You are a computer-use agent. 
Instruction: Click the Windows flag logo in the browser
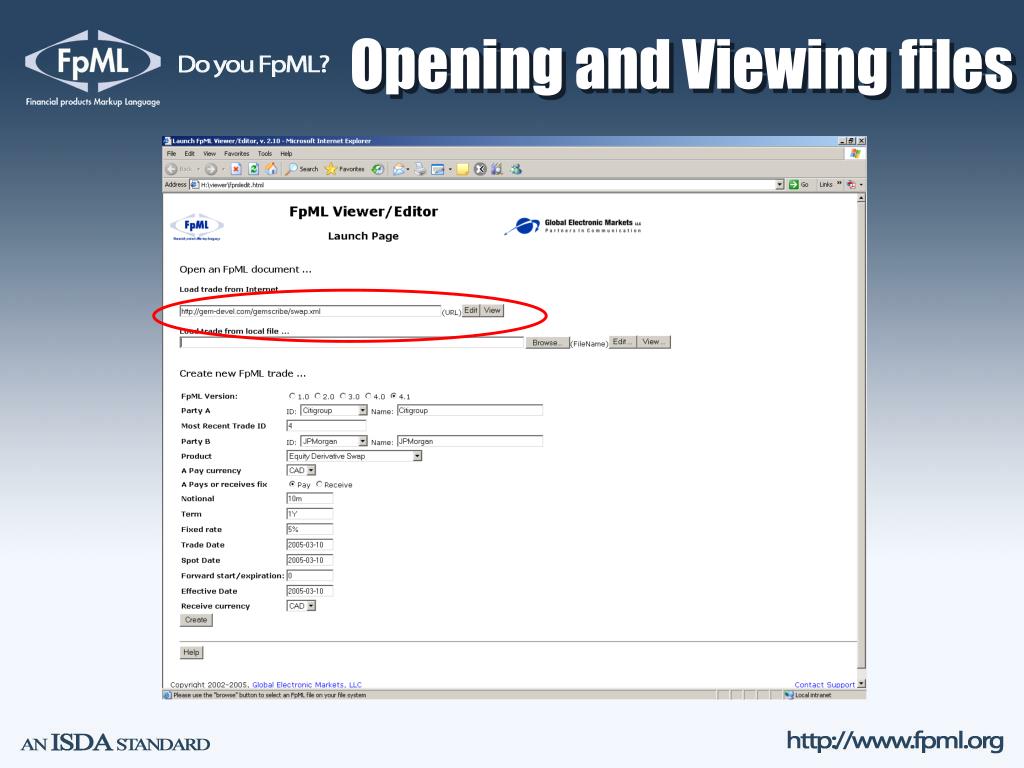[x=855, y=153]
